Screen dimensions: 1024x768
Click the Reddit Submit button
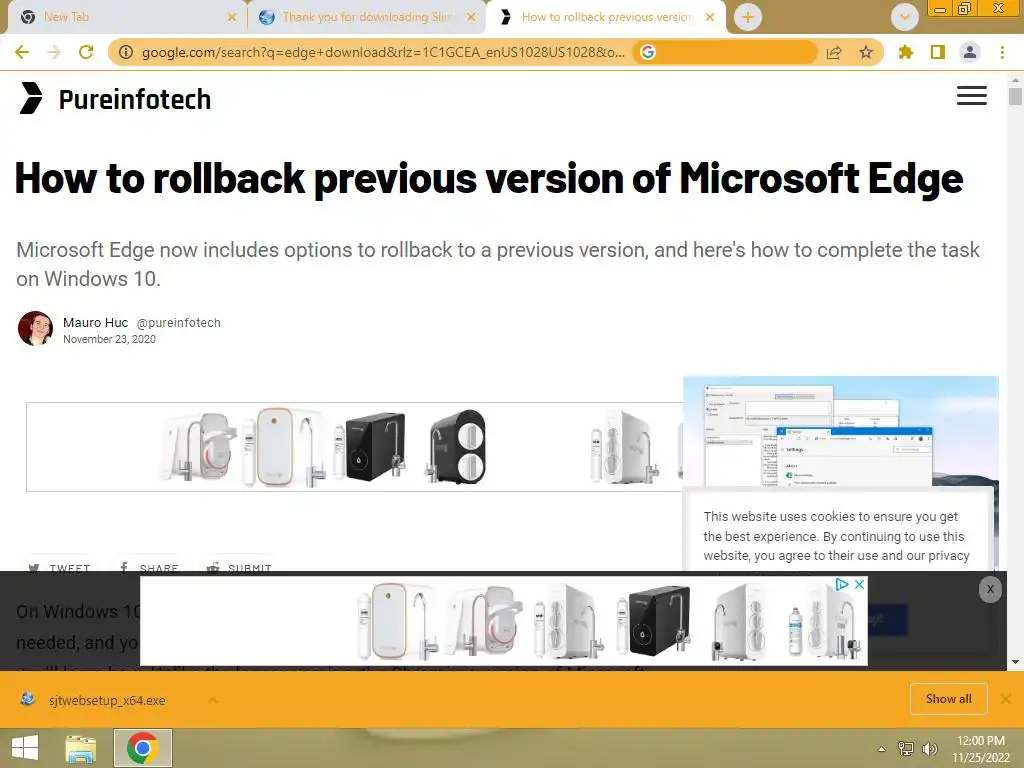pos(239,567)
